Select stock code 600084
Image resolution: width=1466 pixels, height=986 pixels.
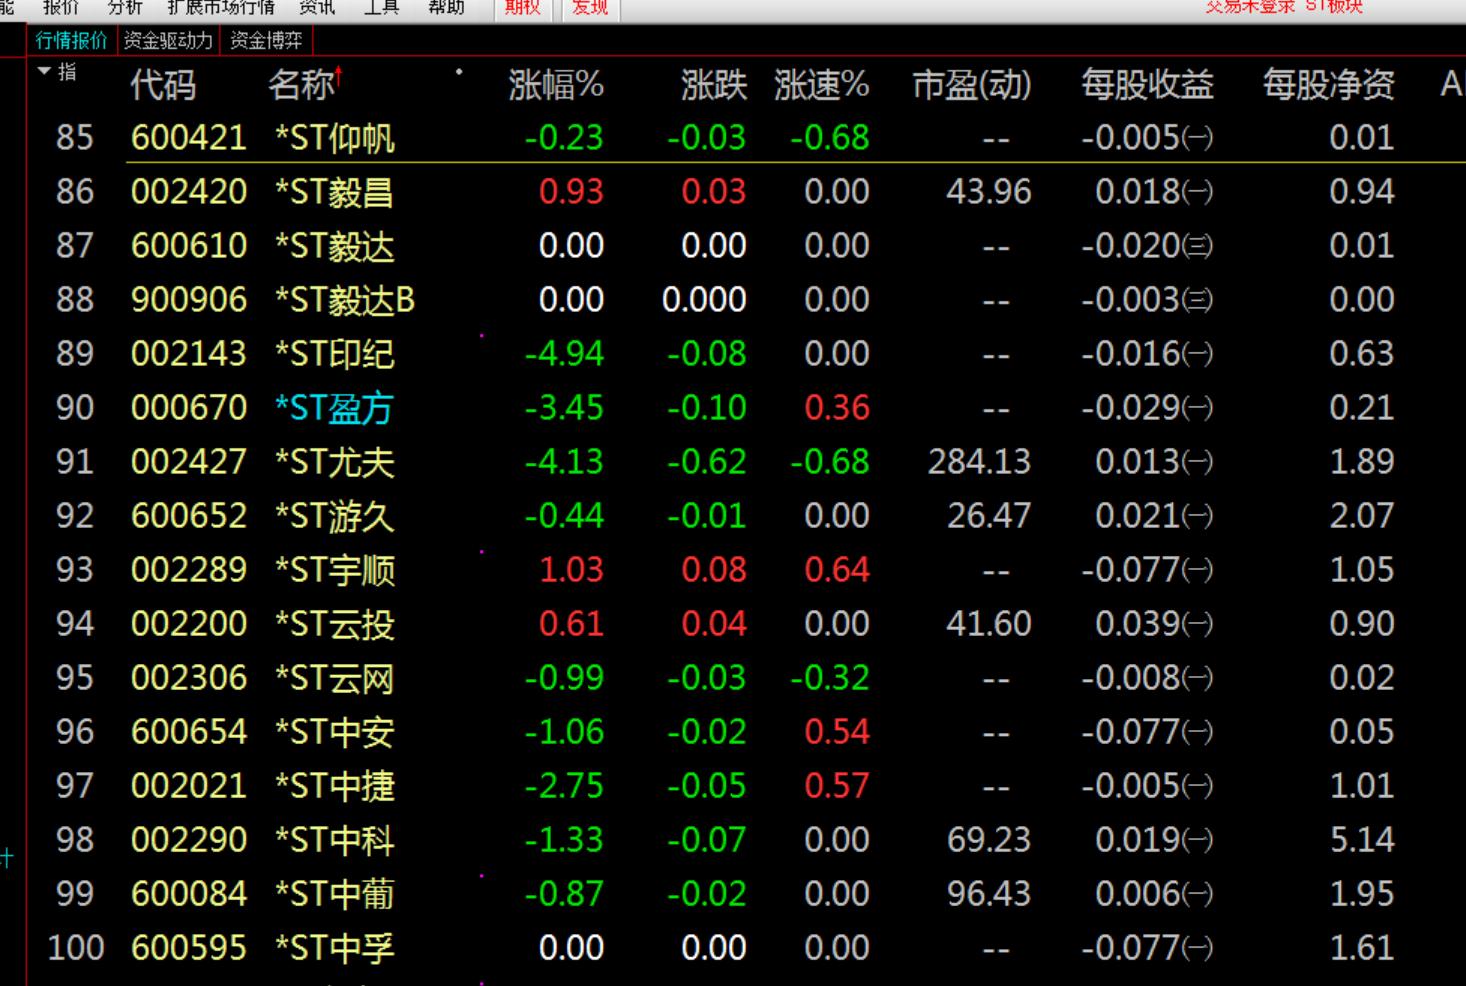pyautogui.click(x=189, y=893)
